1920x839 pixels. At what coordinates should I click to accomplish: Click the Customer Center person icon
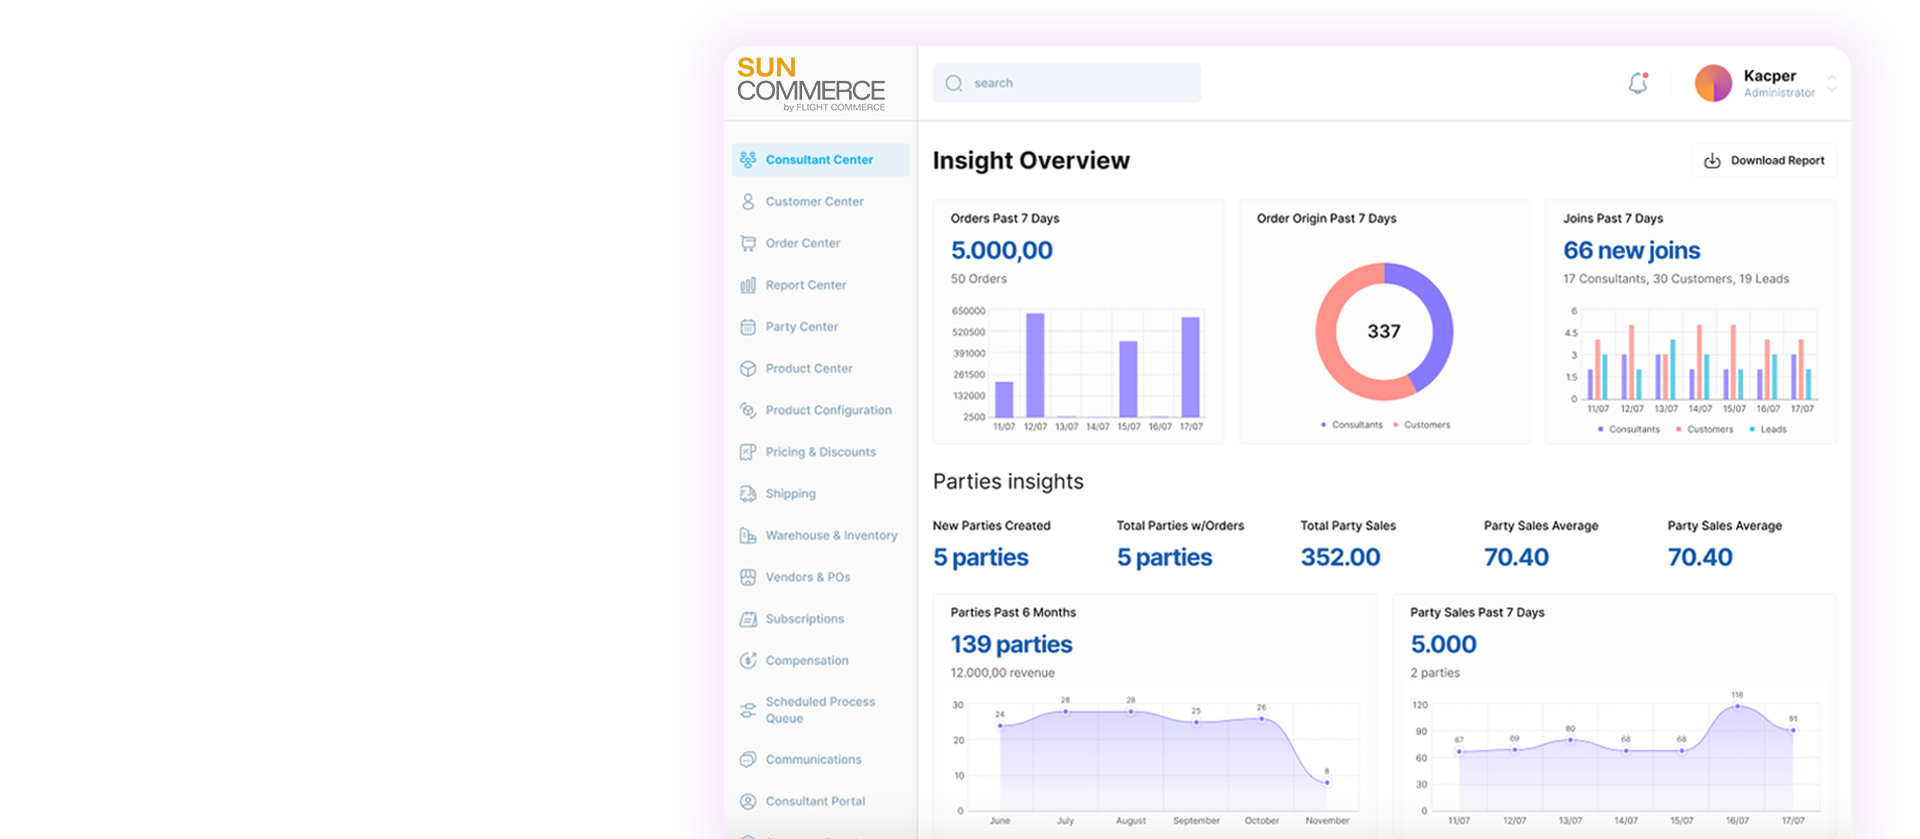click(747, 202)
